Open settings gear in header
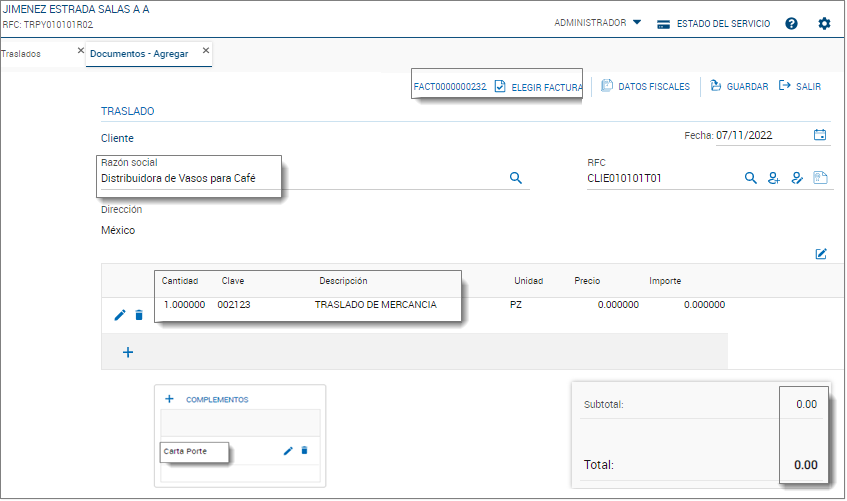 coord(824,23)
